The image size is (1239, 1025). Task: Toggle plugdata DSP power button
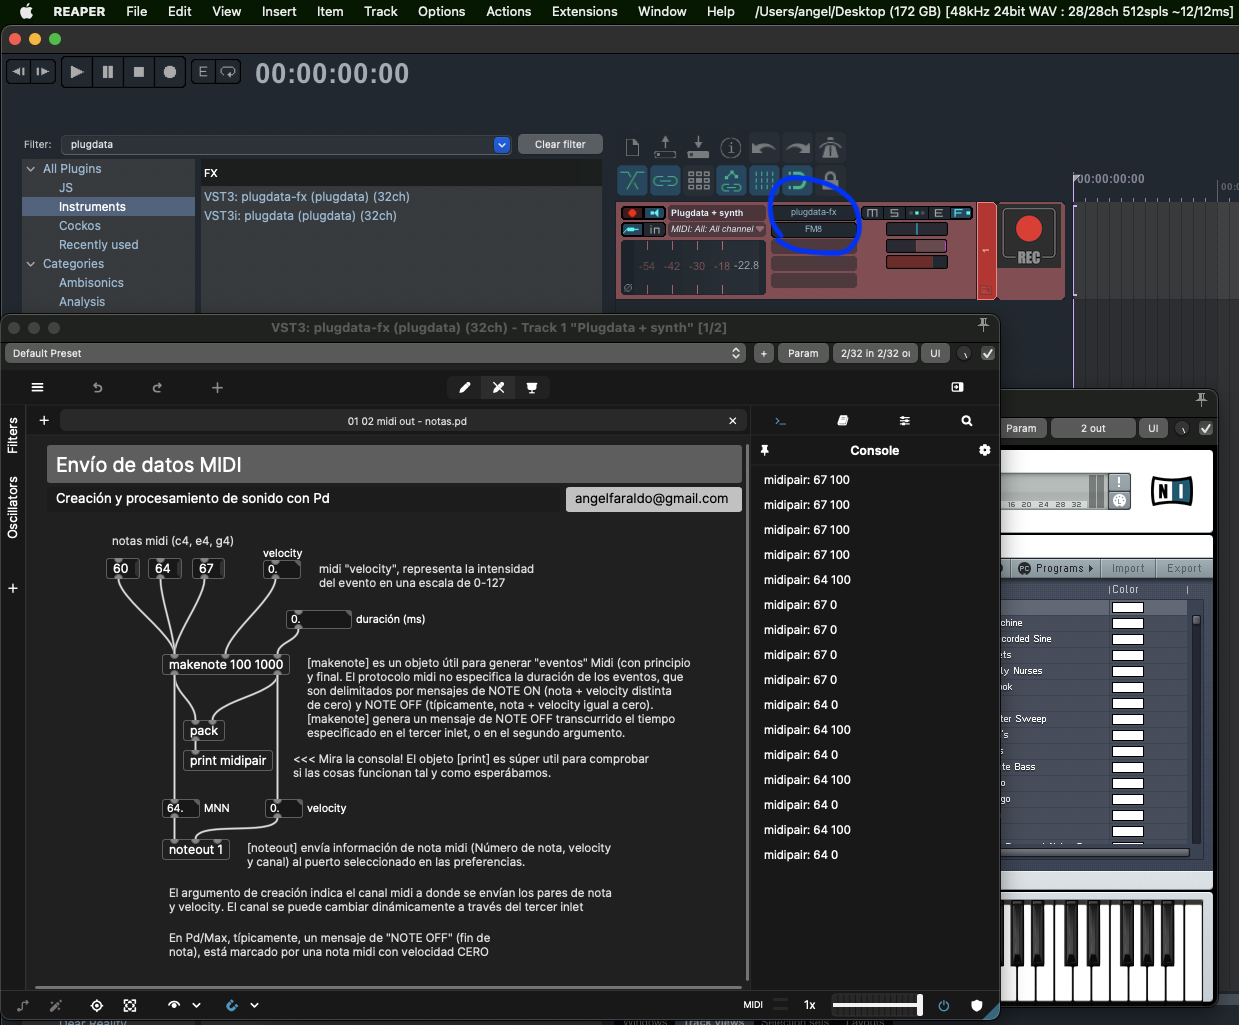(x=943, y=1005)
